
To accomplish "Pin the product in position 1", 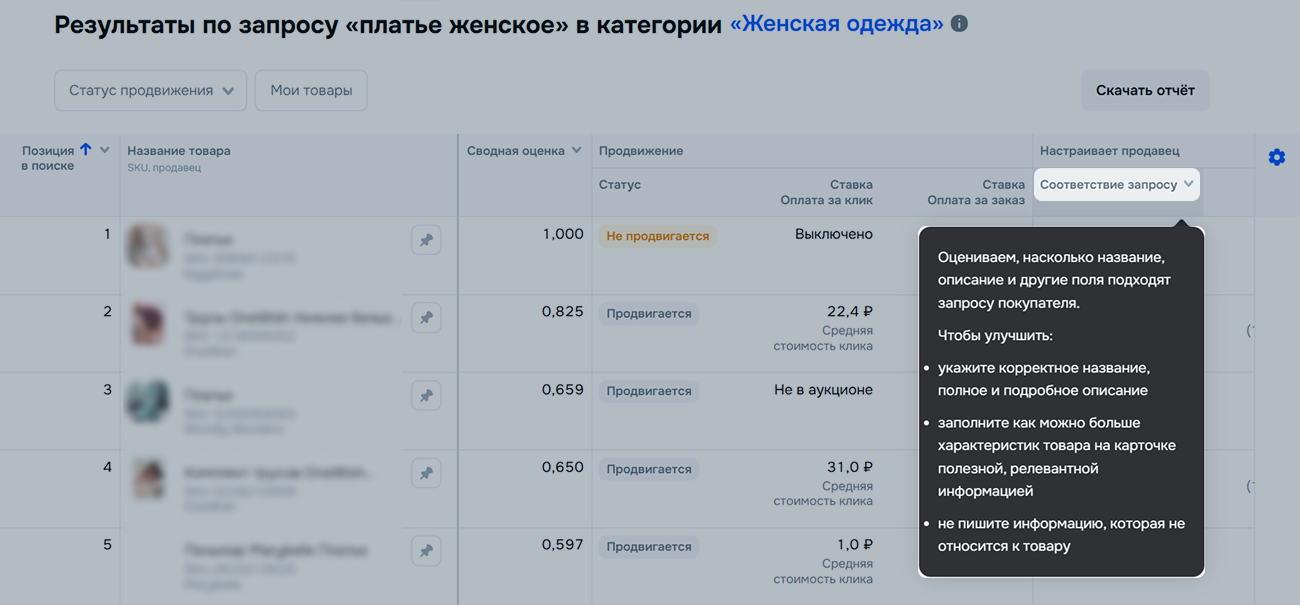I will [x=426, y=240].
